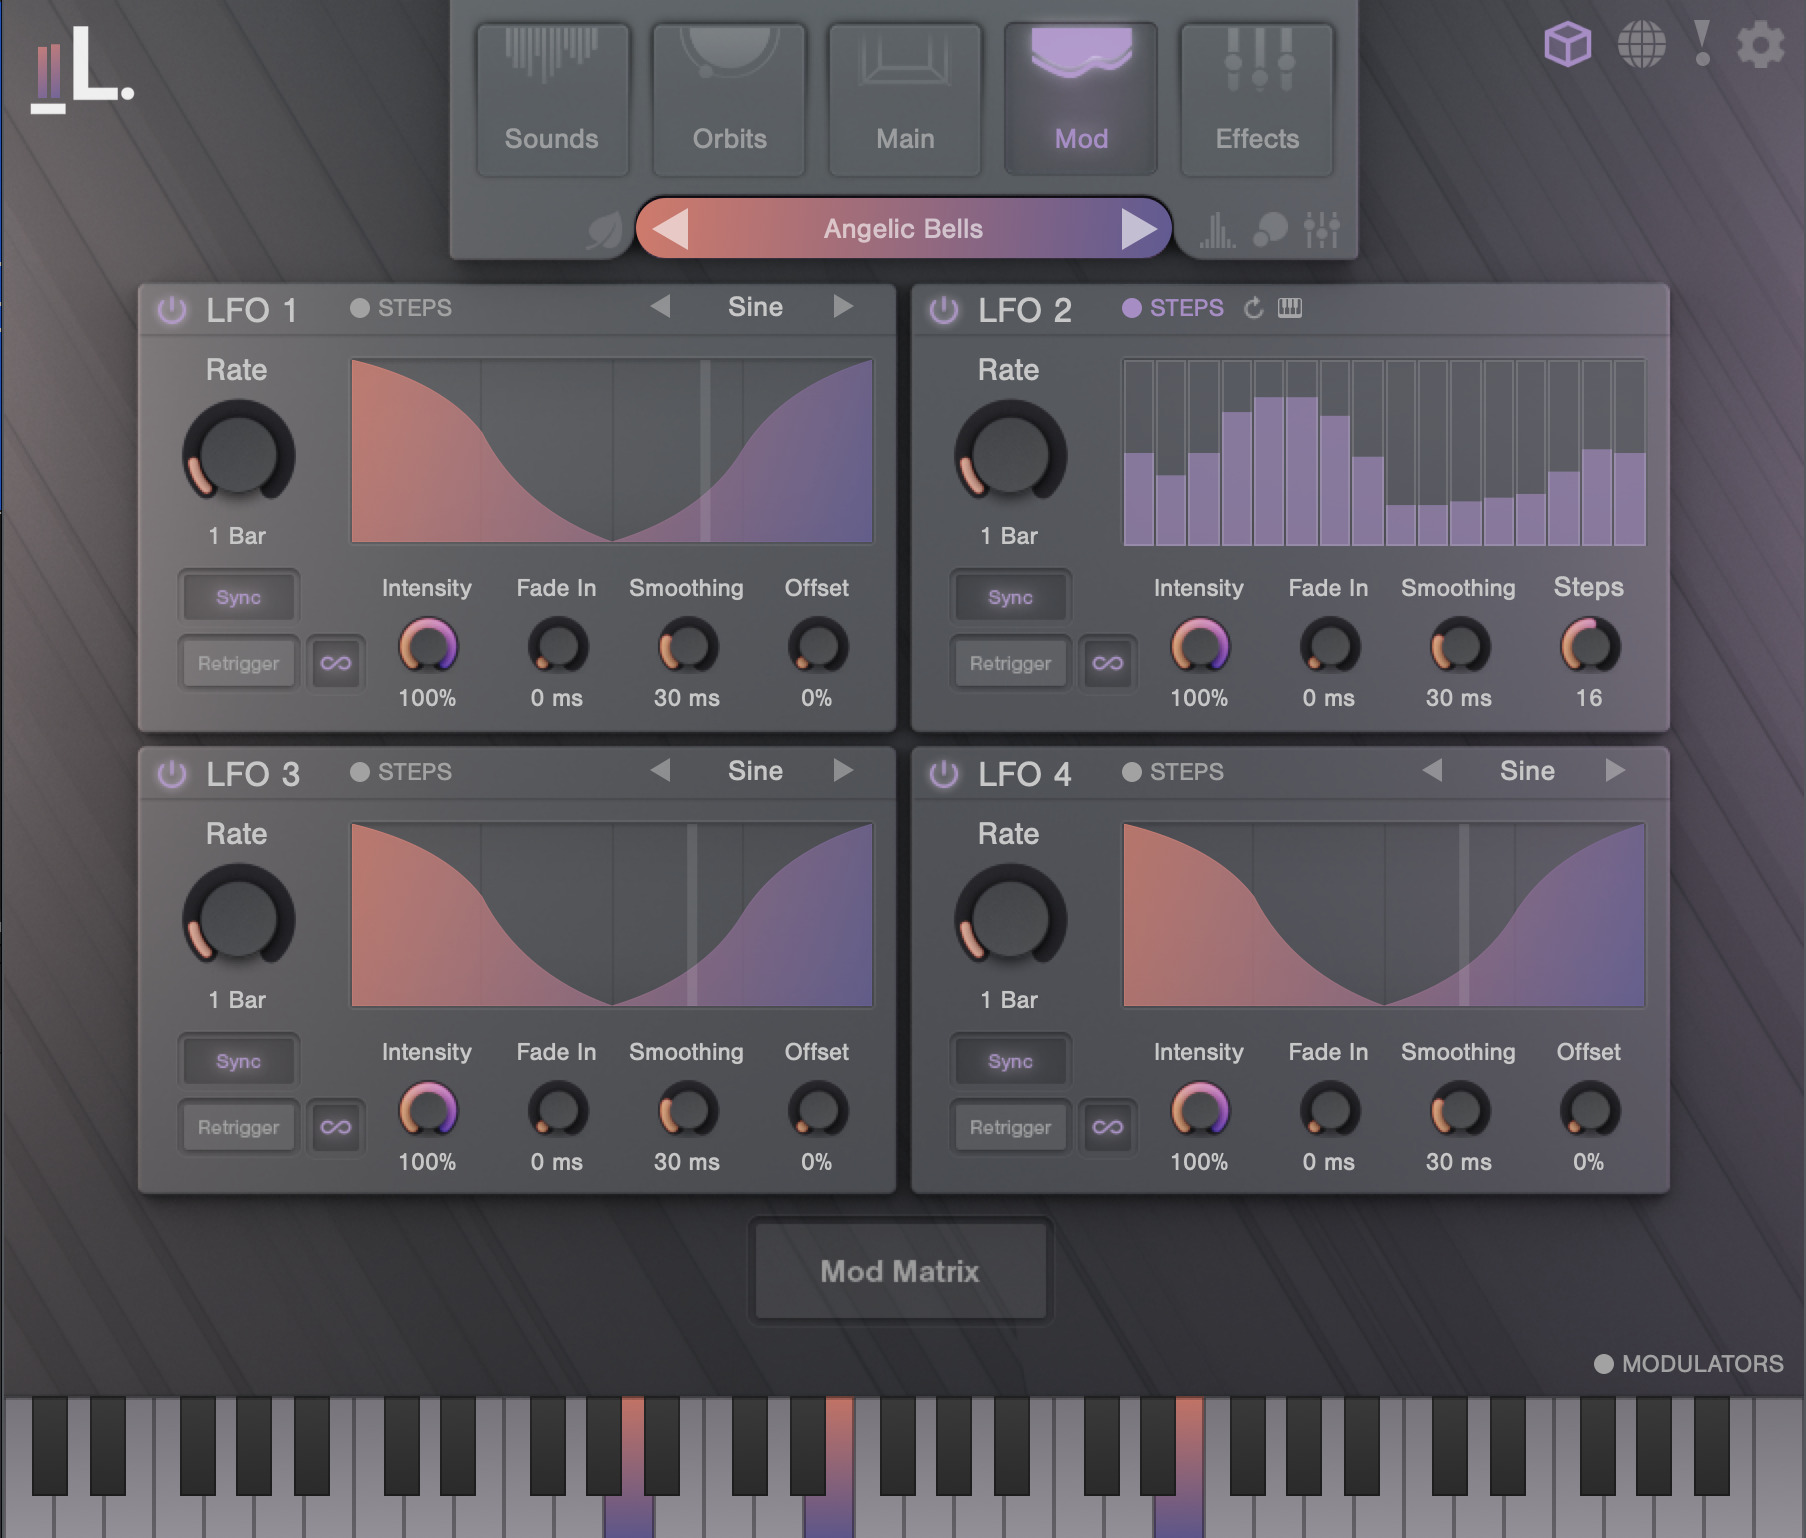Select next waveform for LFO 3
Image resolution: width=1806 pixels, height=1538 pixels.
click(844, 770)
